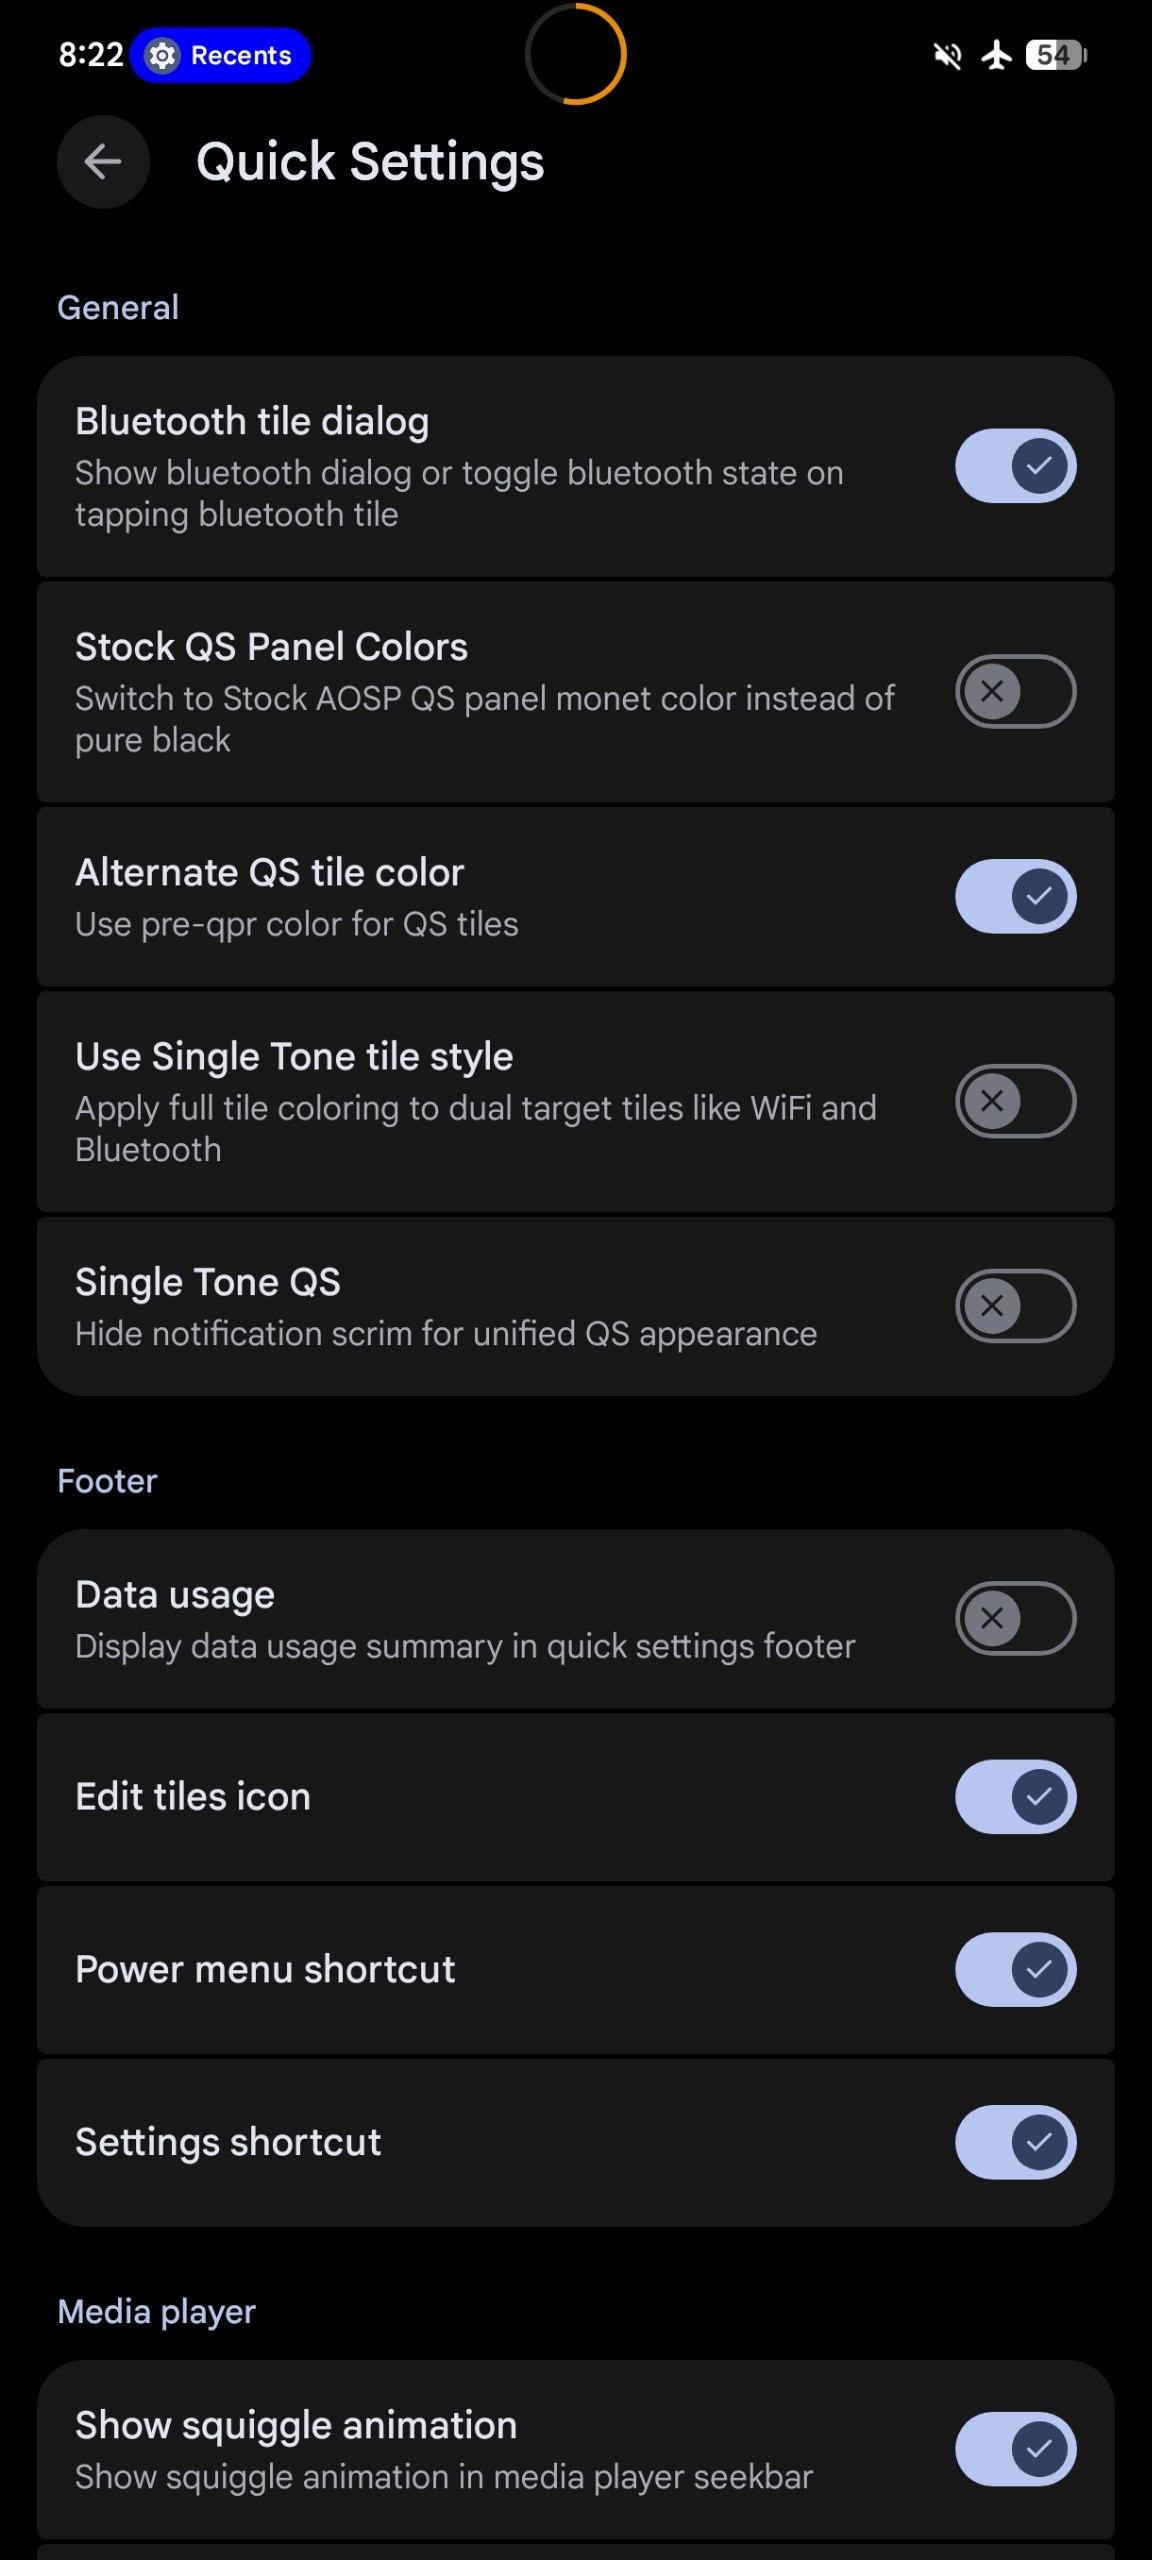Tap the airplane mode status icon
Screen dimensions: 1152x2560
[996, 55]
